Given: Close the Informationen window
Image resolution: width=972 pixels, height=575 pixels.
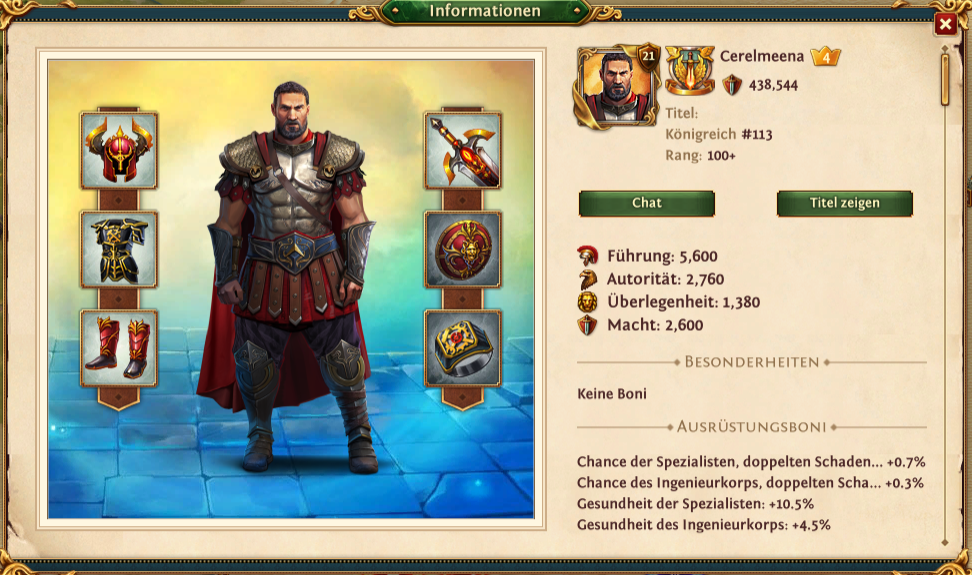Looking at the screenshot, I should point(945,24).
